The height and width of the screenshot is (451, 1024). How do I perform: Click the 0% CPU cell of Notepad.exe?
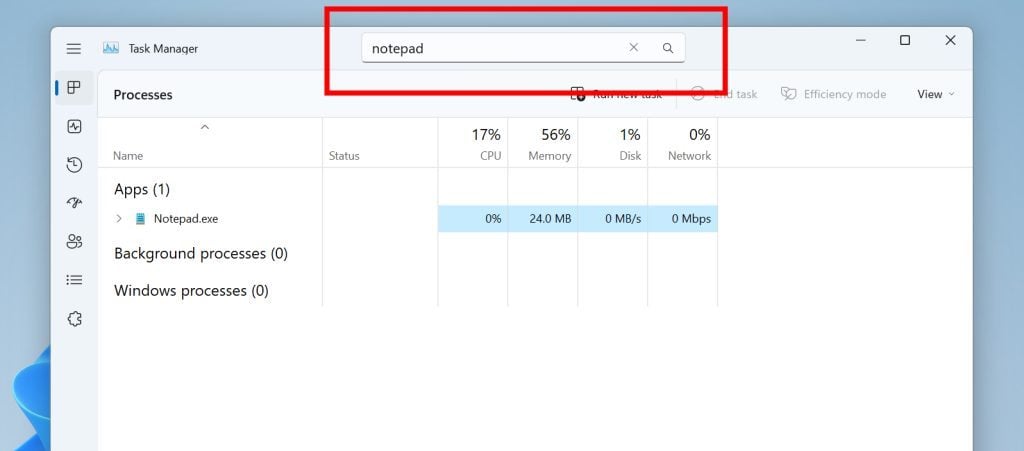(x=473, y=219)
